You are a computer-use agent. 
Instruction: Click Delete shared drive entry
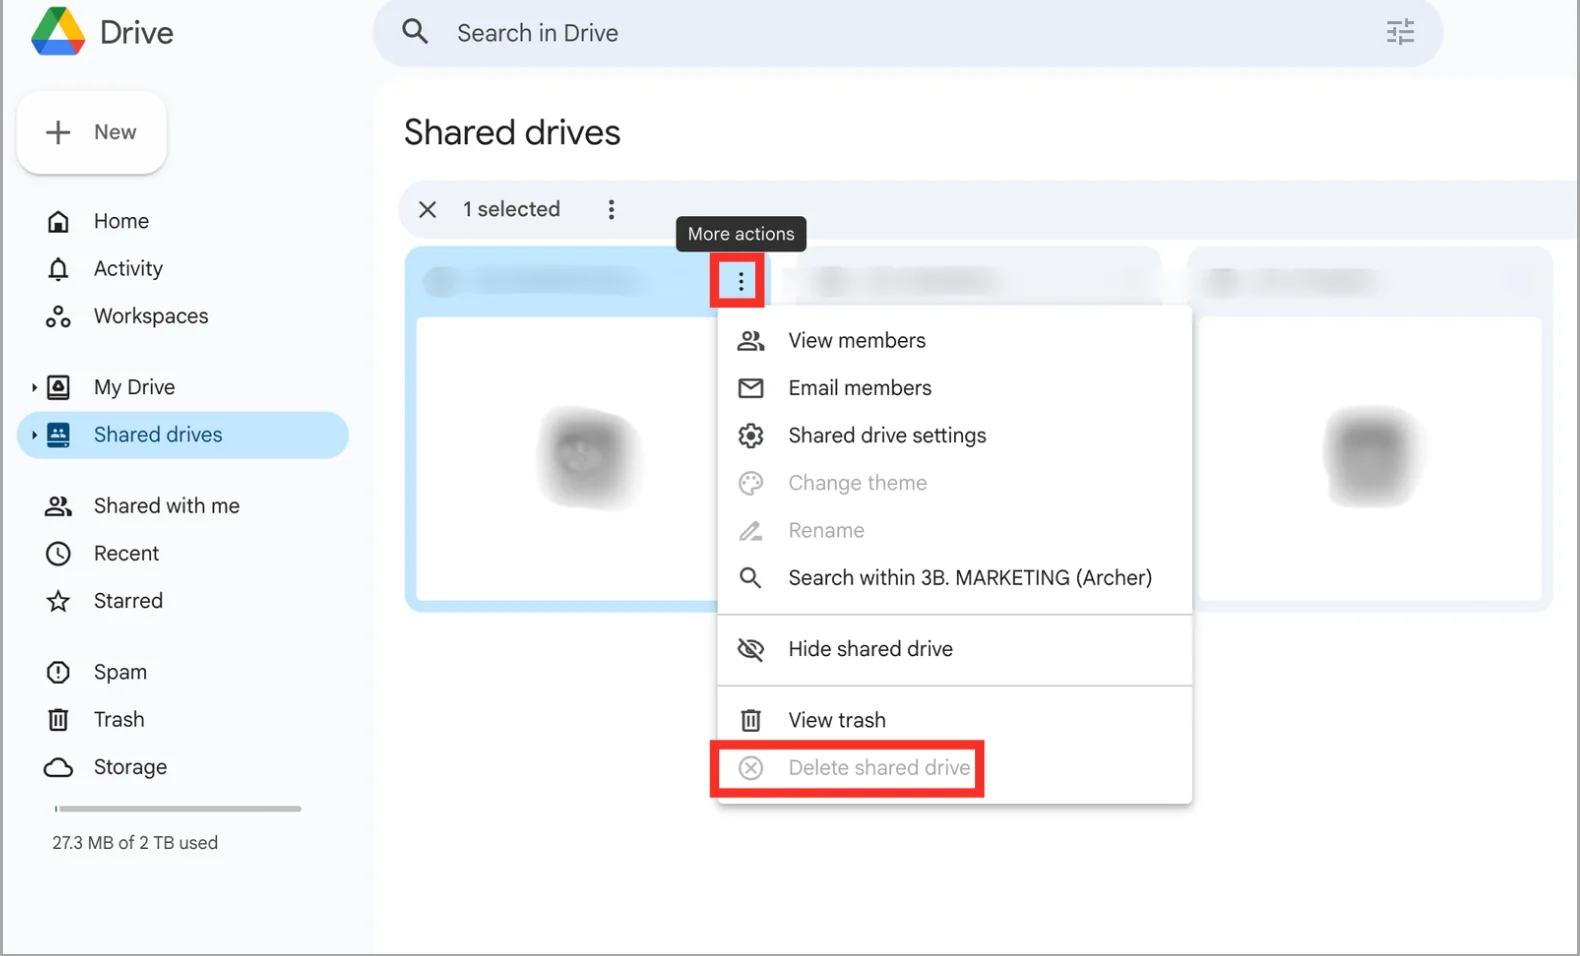tap(955, 768)
